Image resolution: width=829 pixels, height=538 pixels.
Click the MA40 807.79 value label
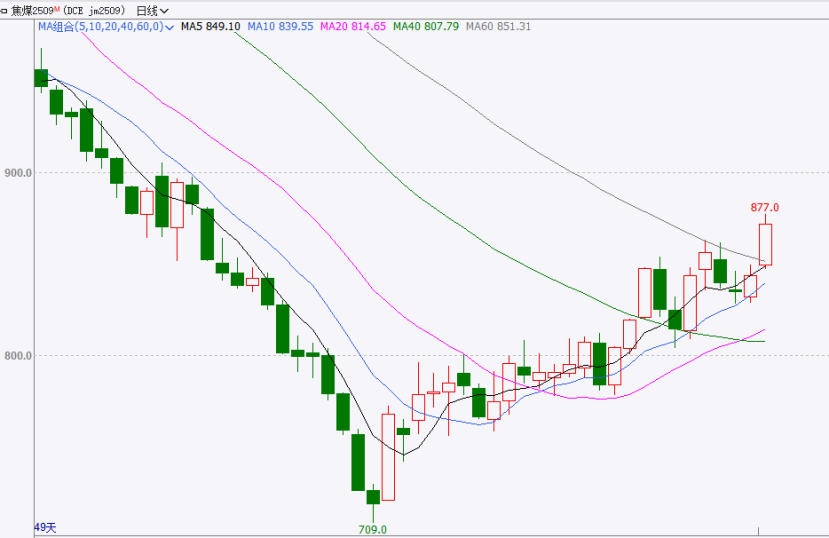pos(426,26)
